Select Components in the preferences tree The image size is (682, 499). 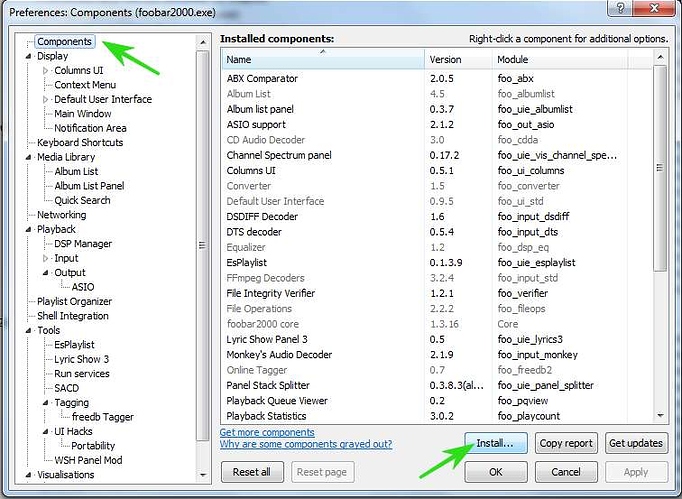point(64,41)
